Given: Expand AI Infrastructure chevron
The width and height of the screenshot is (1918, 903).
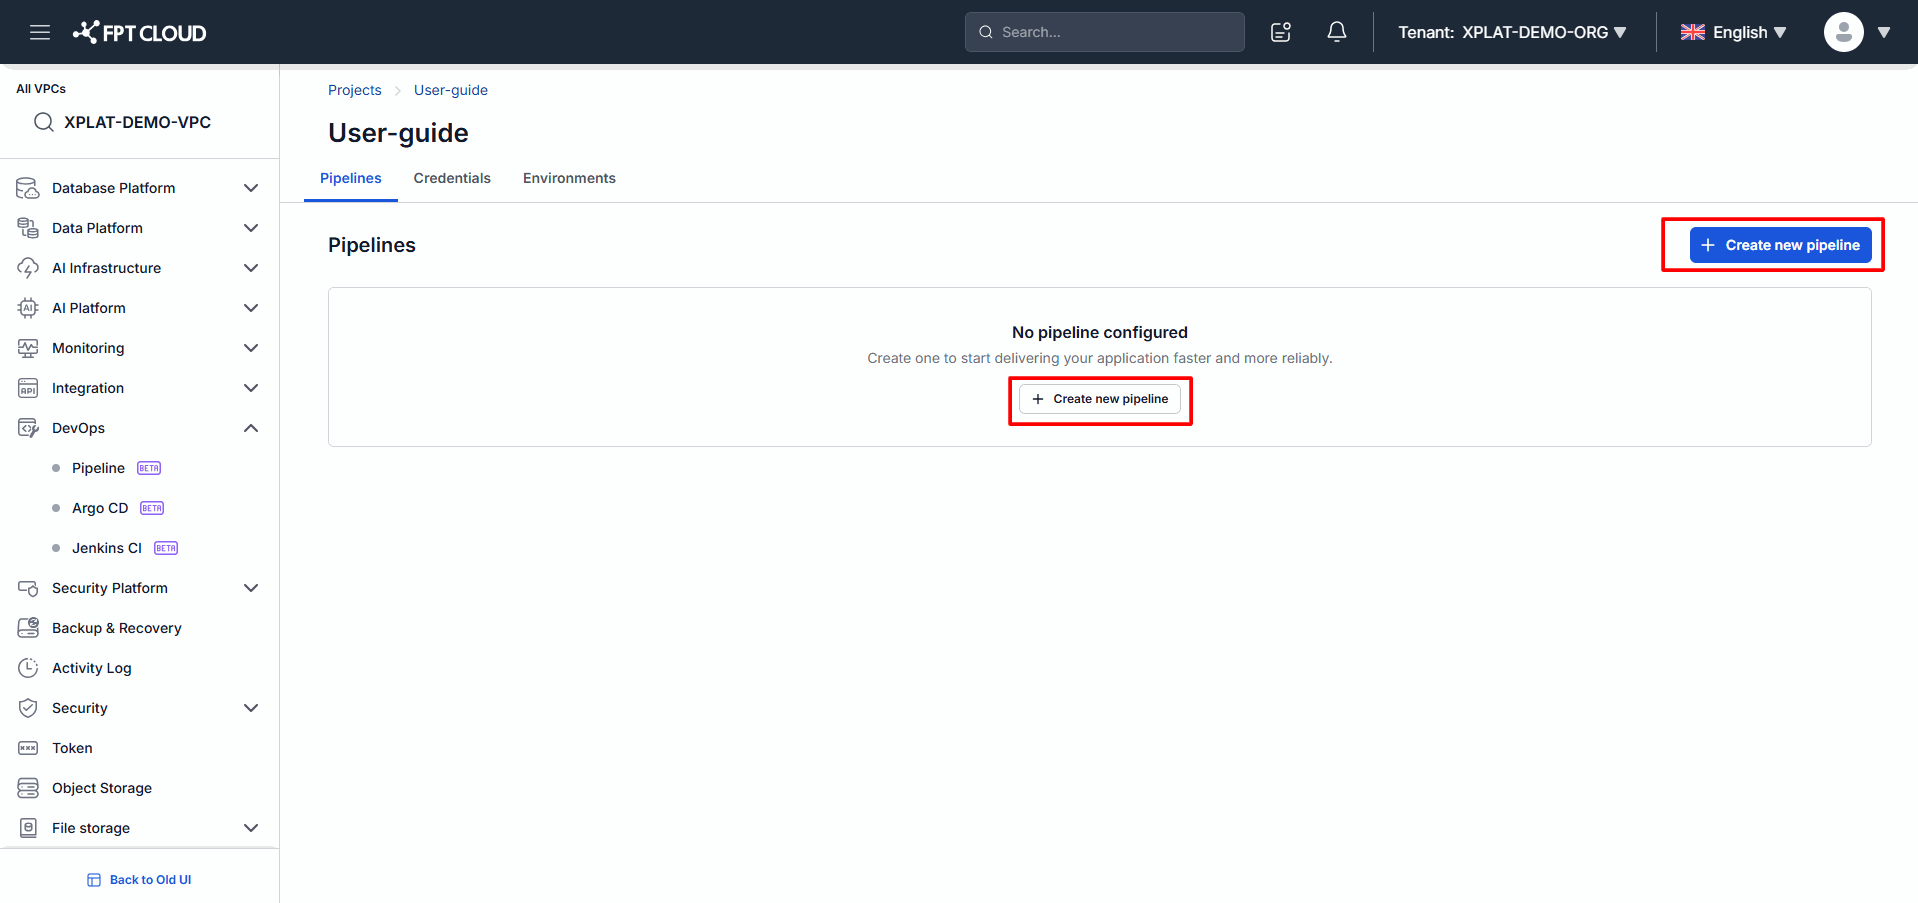Looking at the screenshot, I should pyautogui.click(x=251, y=268).
